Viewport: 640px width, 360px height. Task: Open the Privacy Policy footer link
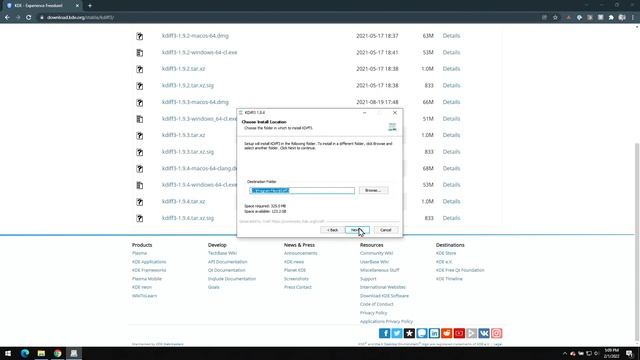click(373, 313)
